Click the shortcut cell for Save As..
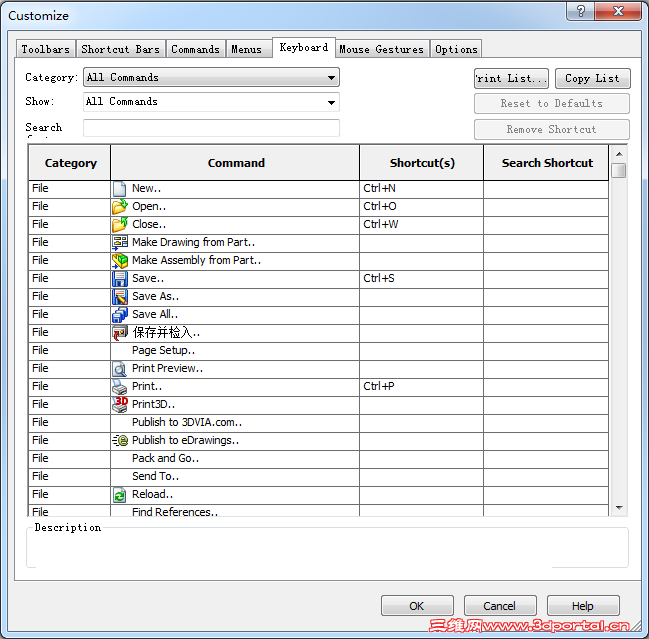 (422, 297)
